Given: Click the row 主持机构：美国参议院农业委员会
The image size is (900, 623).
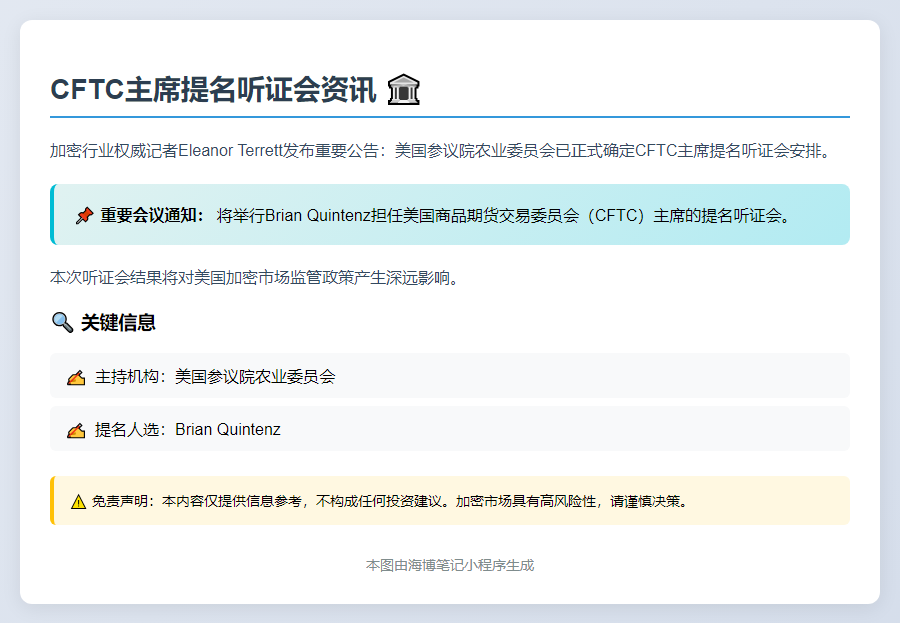Looking at the screenshot, I should coord(450,376).
